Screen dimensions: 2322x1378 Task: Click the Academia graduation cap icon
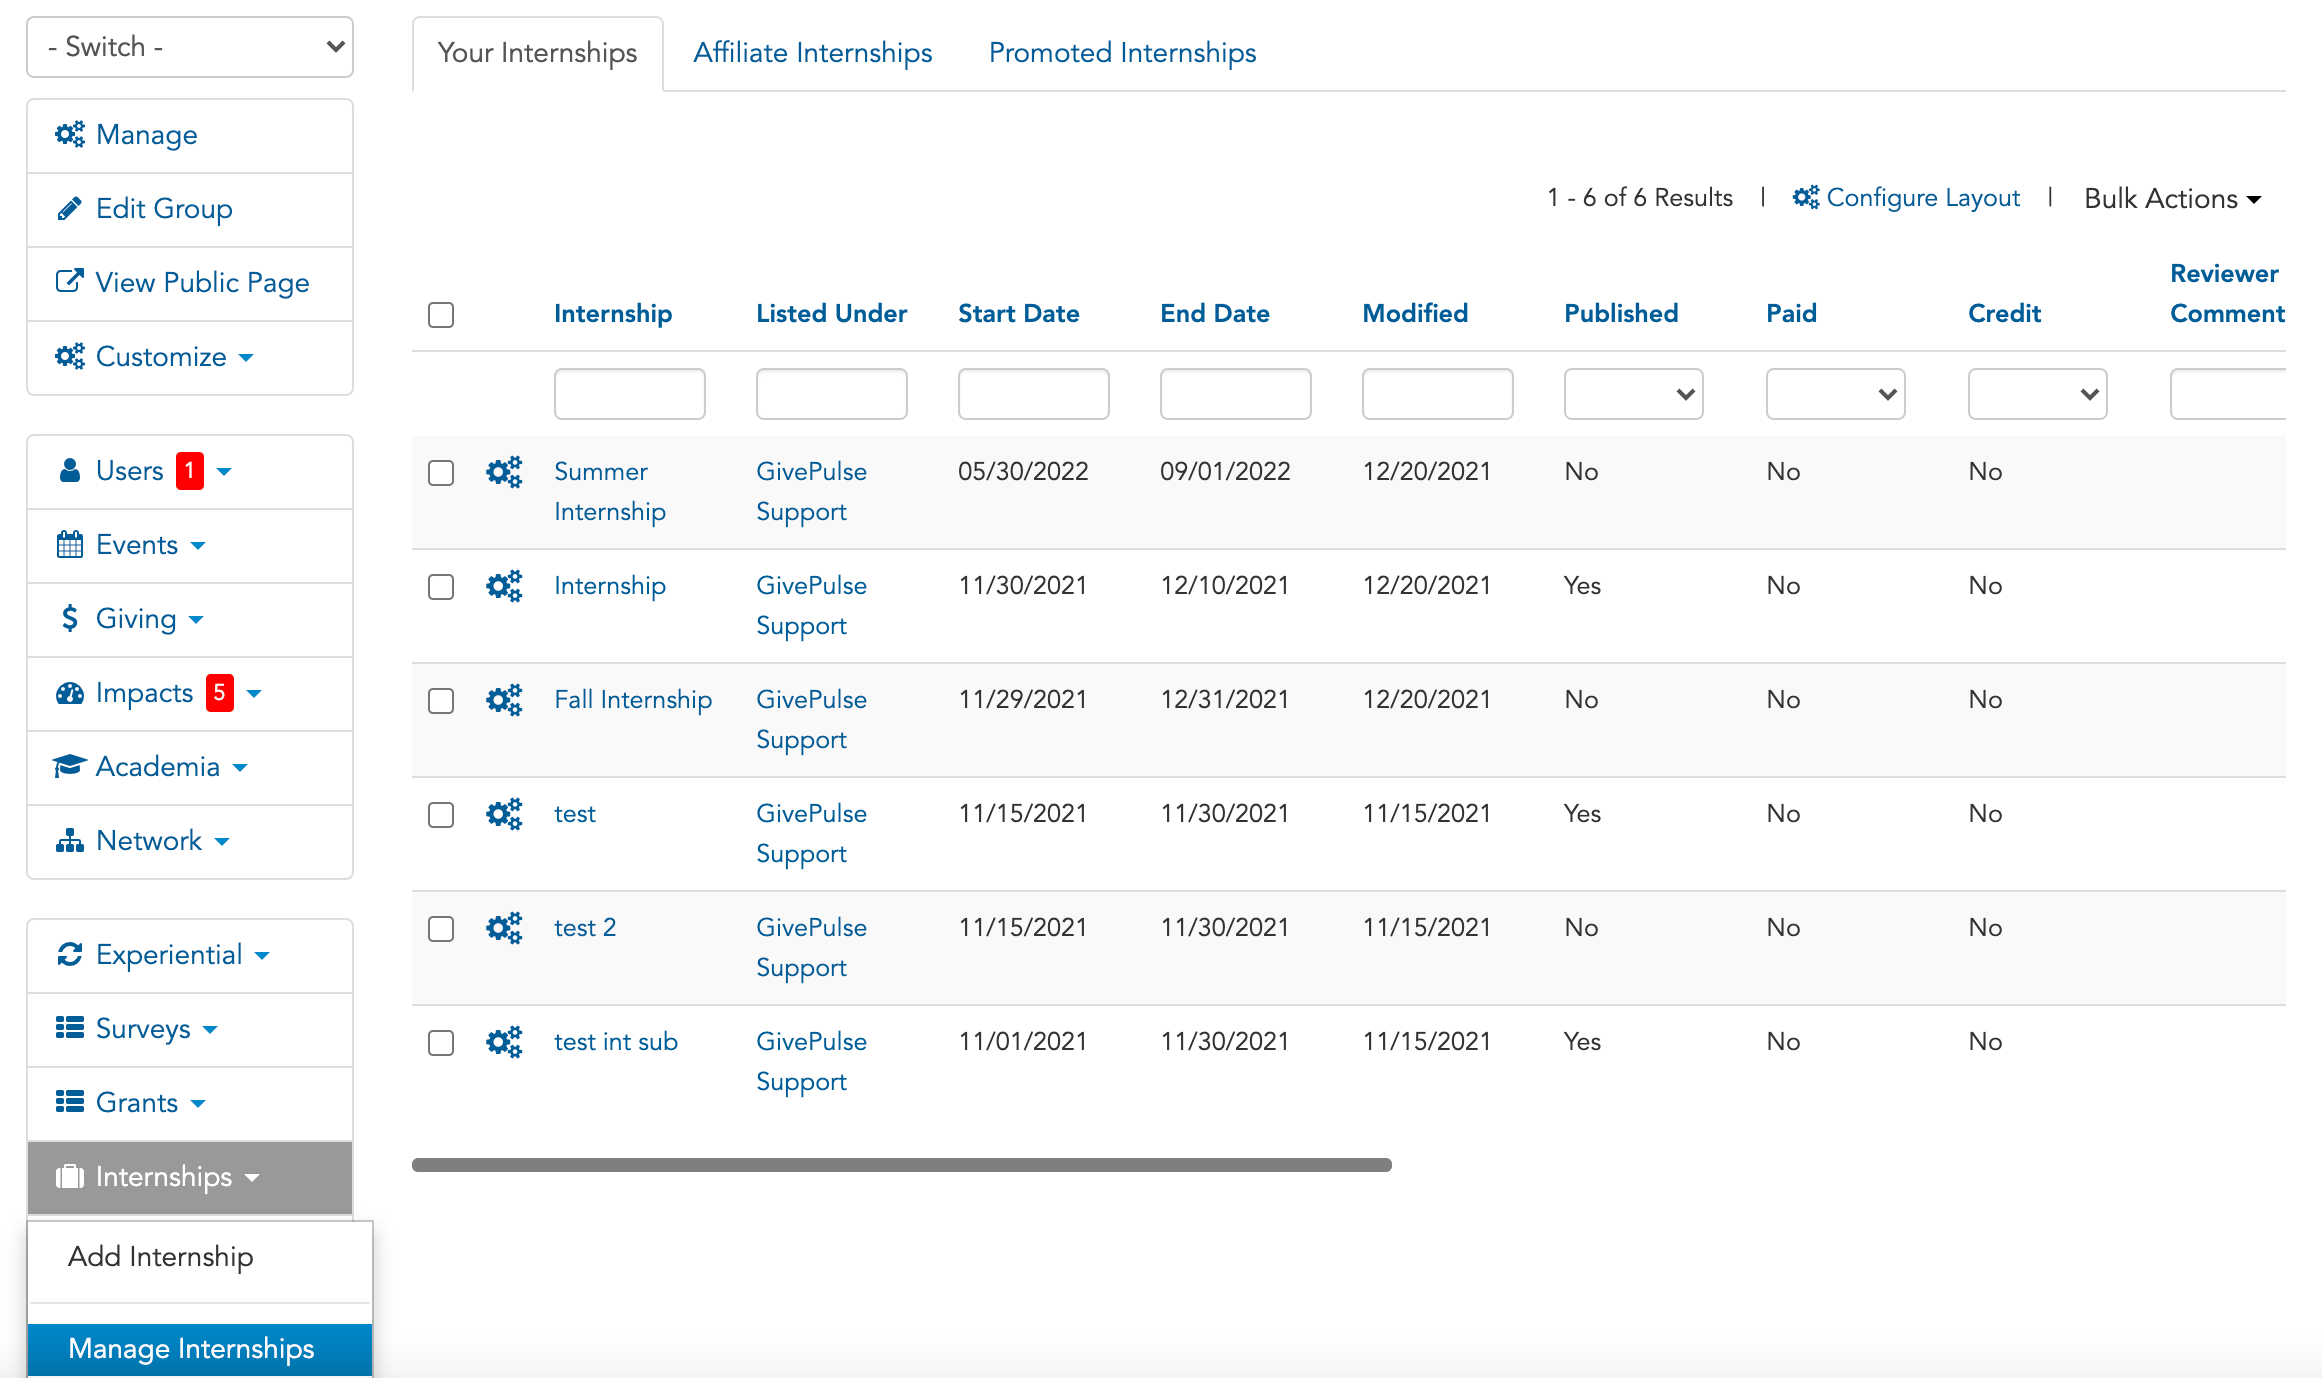(70, 766)
